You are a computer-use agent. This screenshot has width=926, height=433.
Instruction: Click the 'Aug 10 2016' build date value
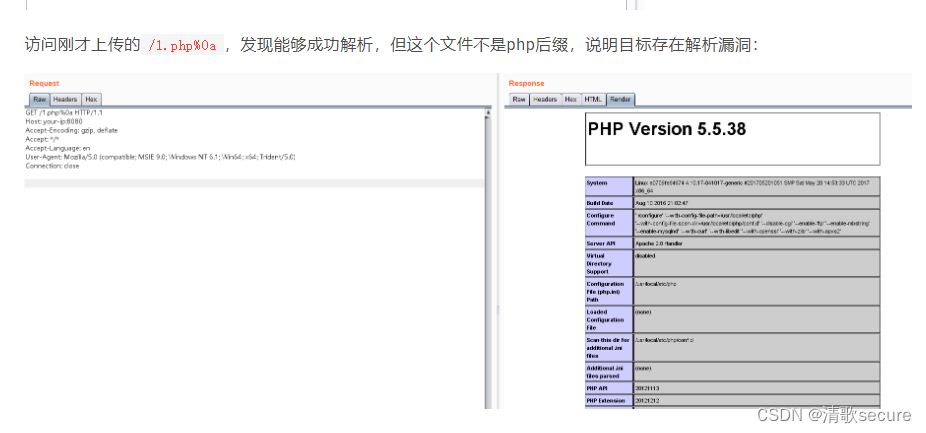[x=660, y=203]
